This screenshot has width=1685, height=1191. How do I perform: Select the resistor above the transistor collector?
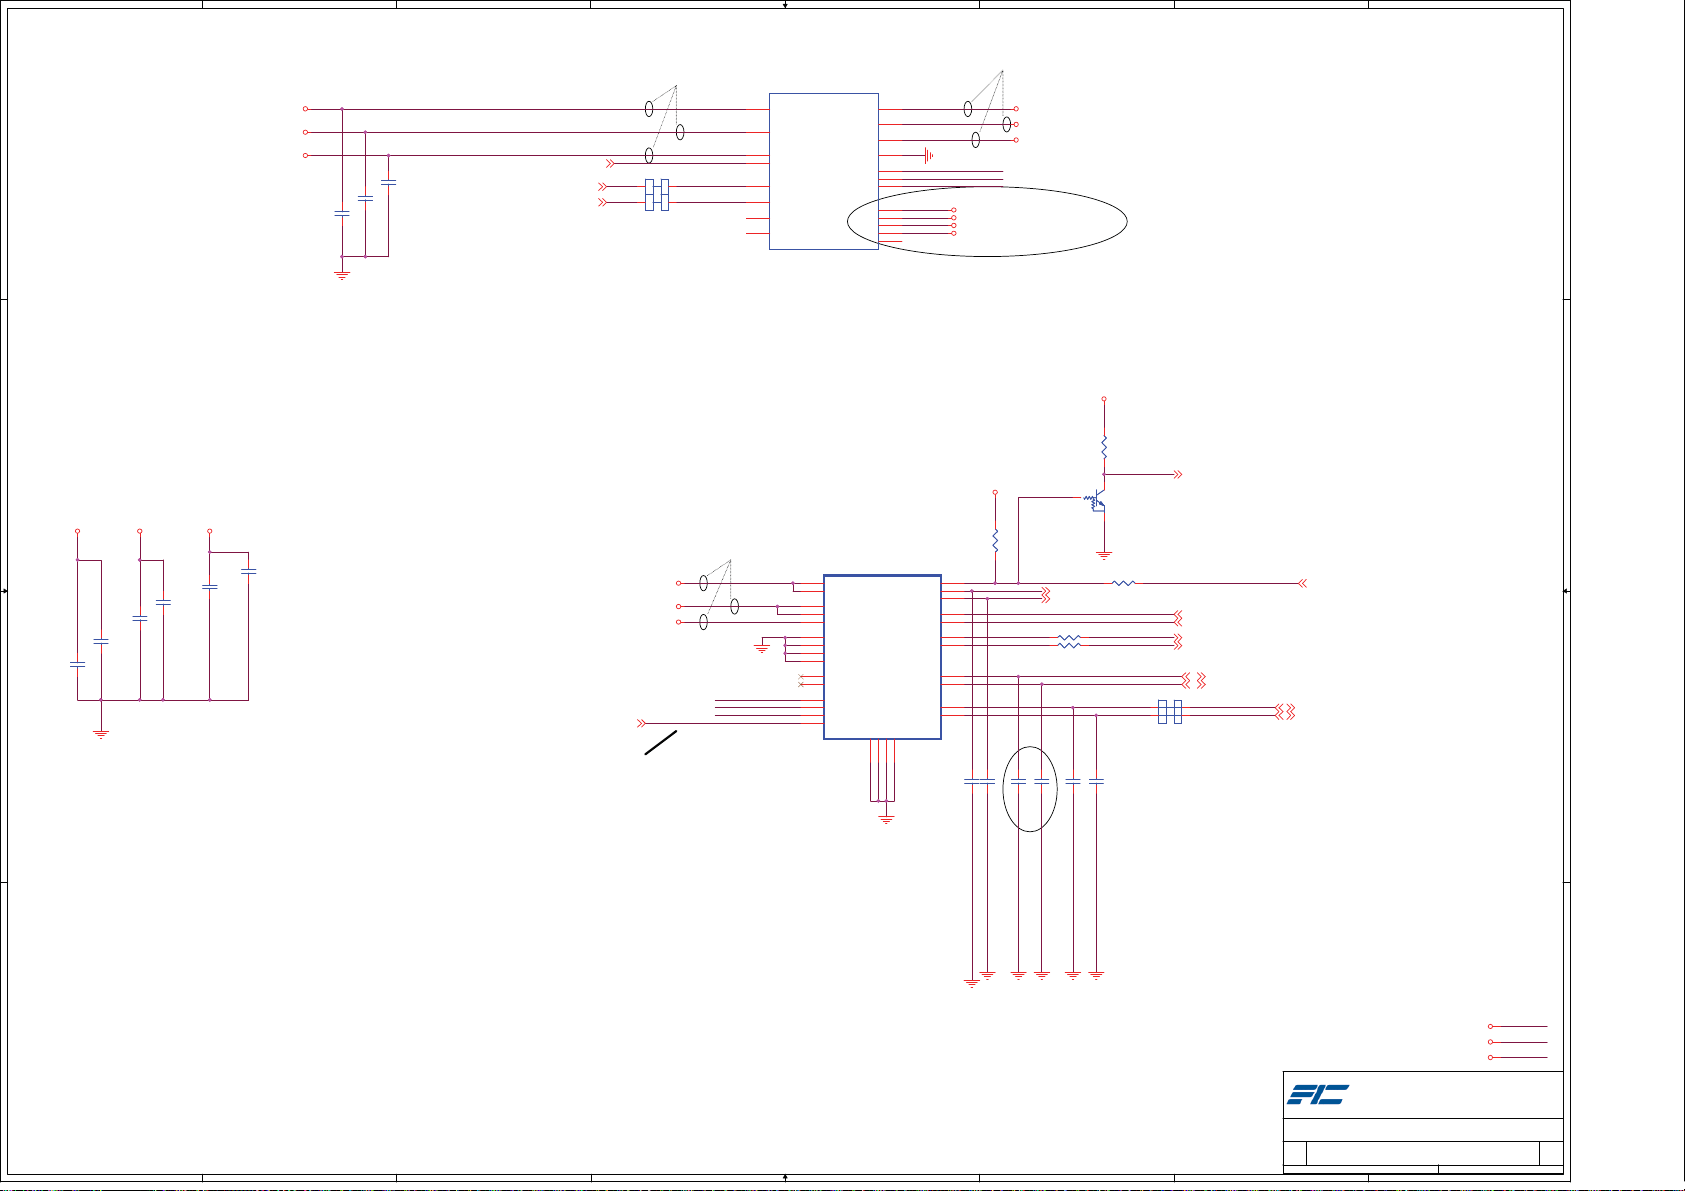coord(1104,447)
